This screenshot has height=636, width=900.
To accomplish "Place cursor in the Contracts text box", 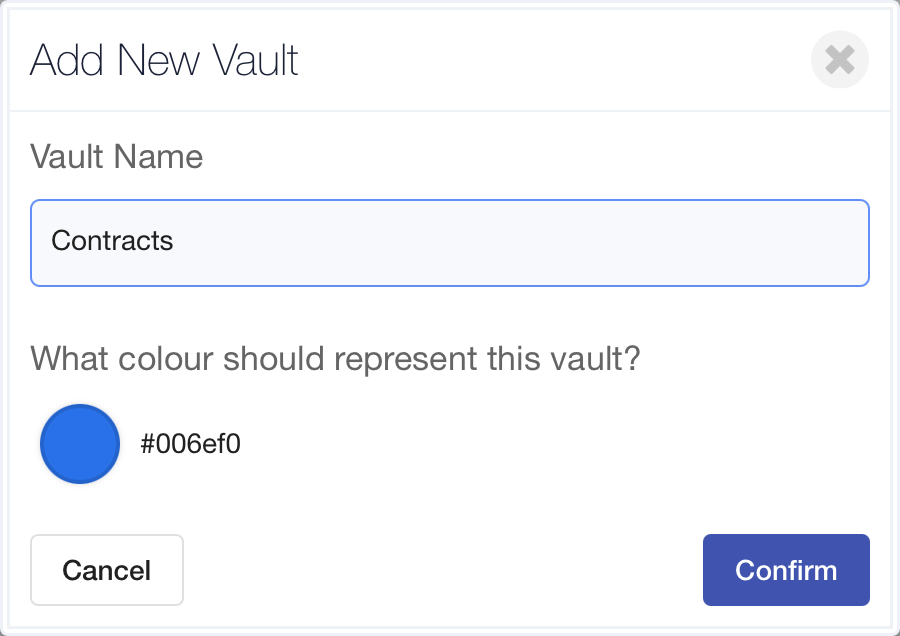I will 449,243.
